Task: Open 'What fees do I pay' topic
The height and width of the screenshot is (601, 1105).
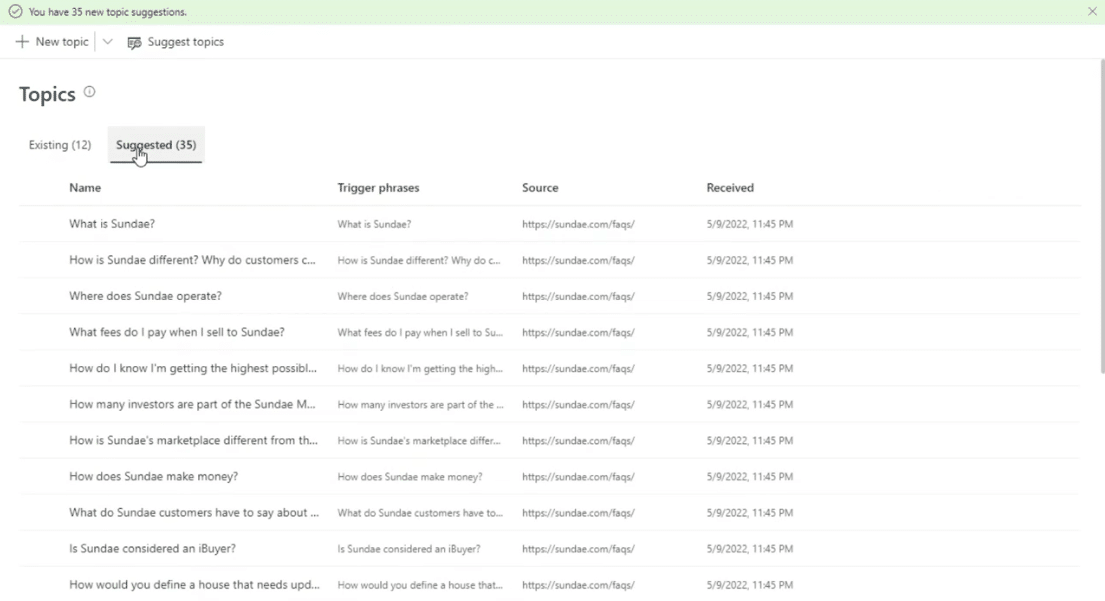Action: pyautogui.click(x=177, y=332)
